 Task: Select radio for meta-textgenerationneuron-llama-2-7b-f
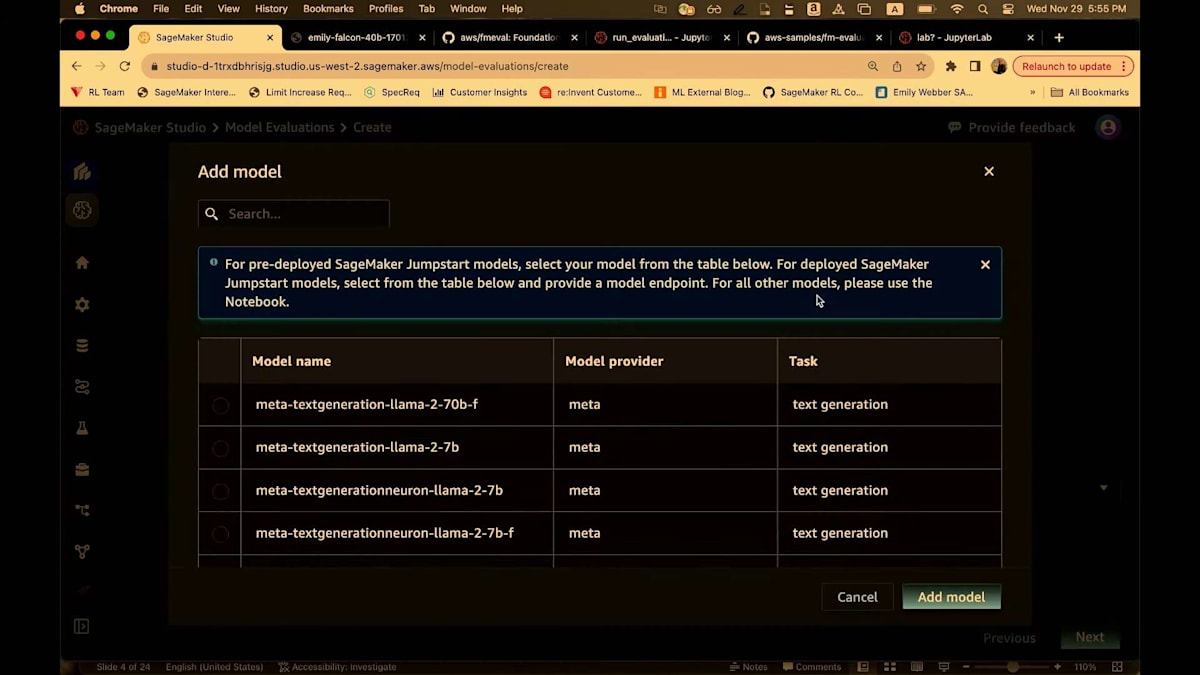click(220, 534)
